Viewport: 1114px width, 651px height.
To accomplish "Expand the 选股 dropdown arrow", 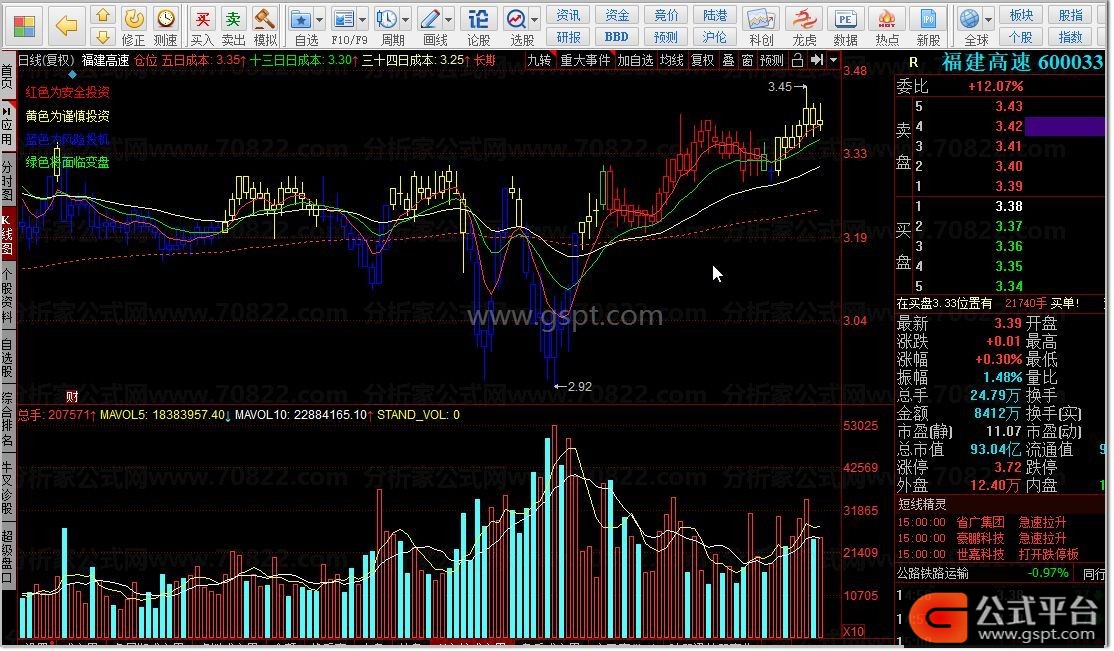I will [534, 20].
